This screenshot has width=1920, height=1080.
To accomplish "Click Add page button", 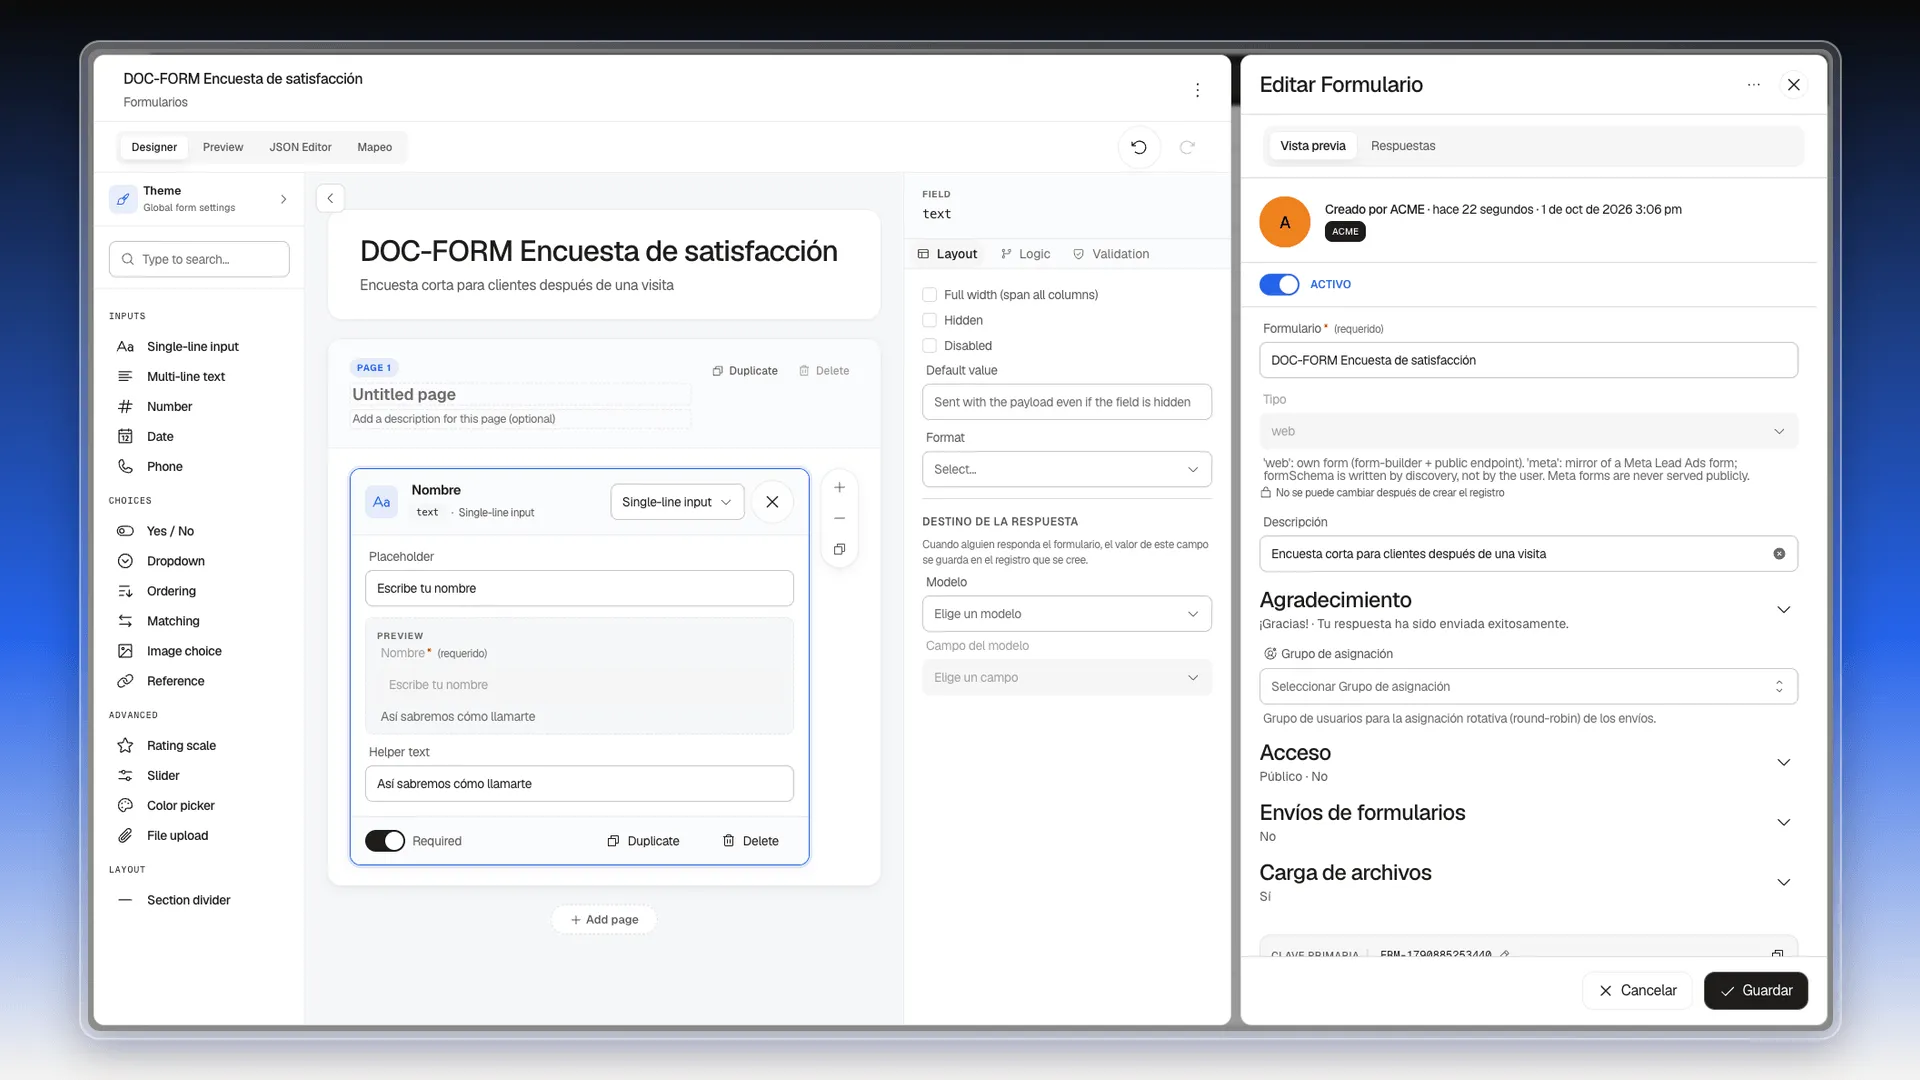I will coord(604,920).
